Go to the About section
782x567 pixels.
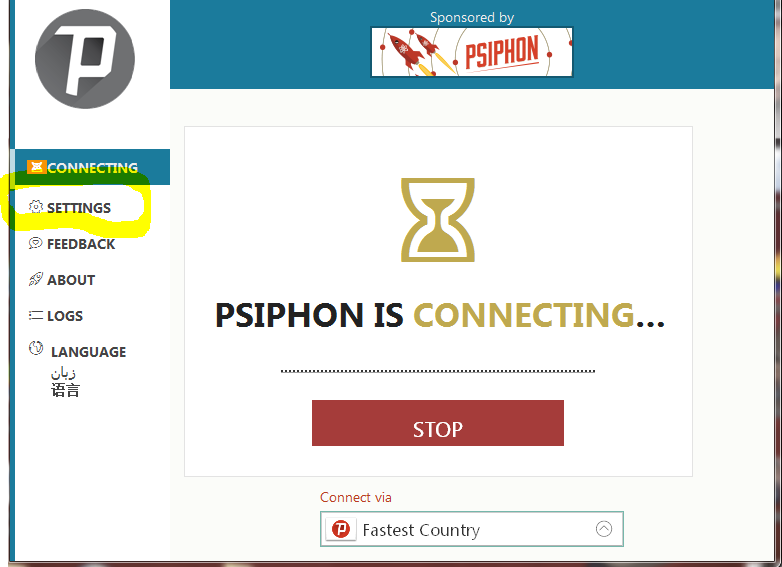[71, 280]
